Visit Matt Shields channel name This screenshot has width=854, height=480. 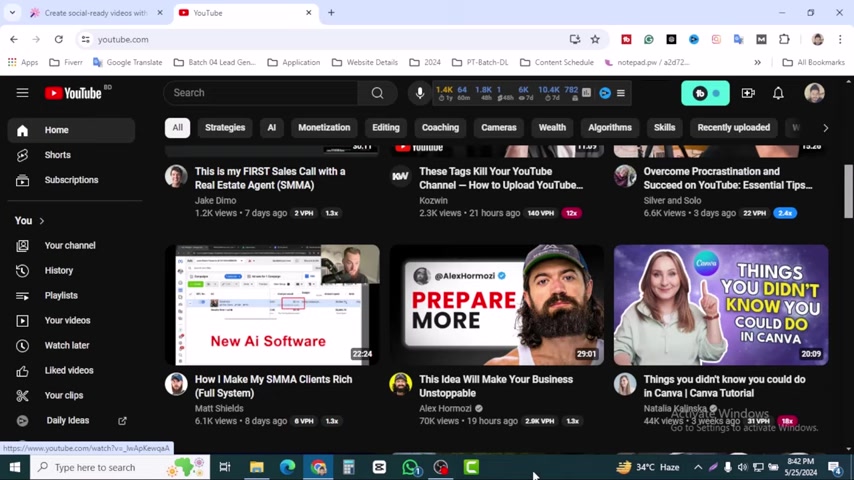pos(219,408)
